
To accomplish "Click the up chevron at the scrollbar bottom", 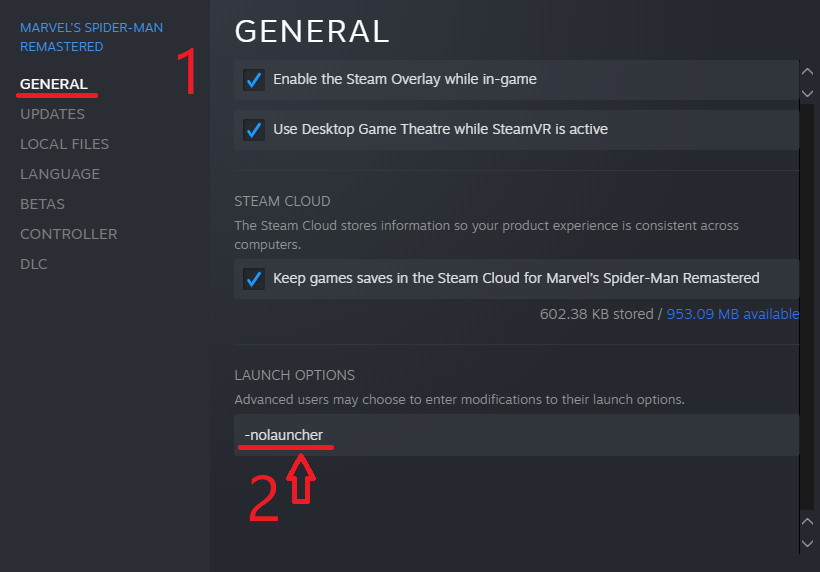I will click(808, 521).
